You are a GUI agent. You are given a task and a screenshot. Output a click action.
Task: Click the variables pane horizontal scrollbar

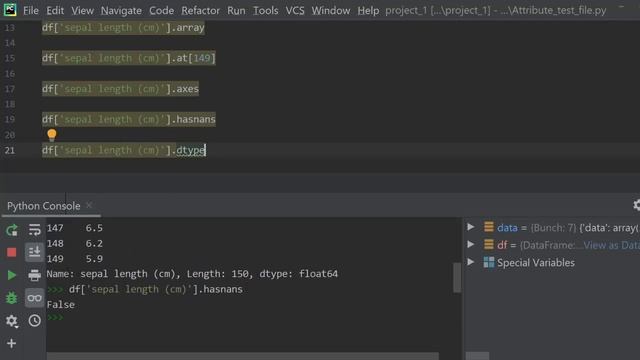click(x=477, y=356)
